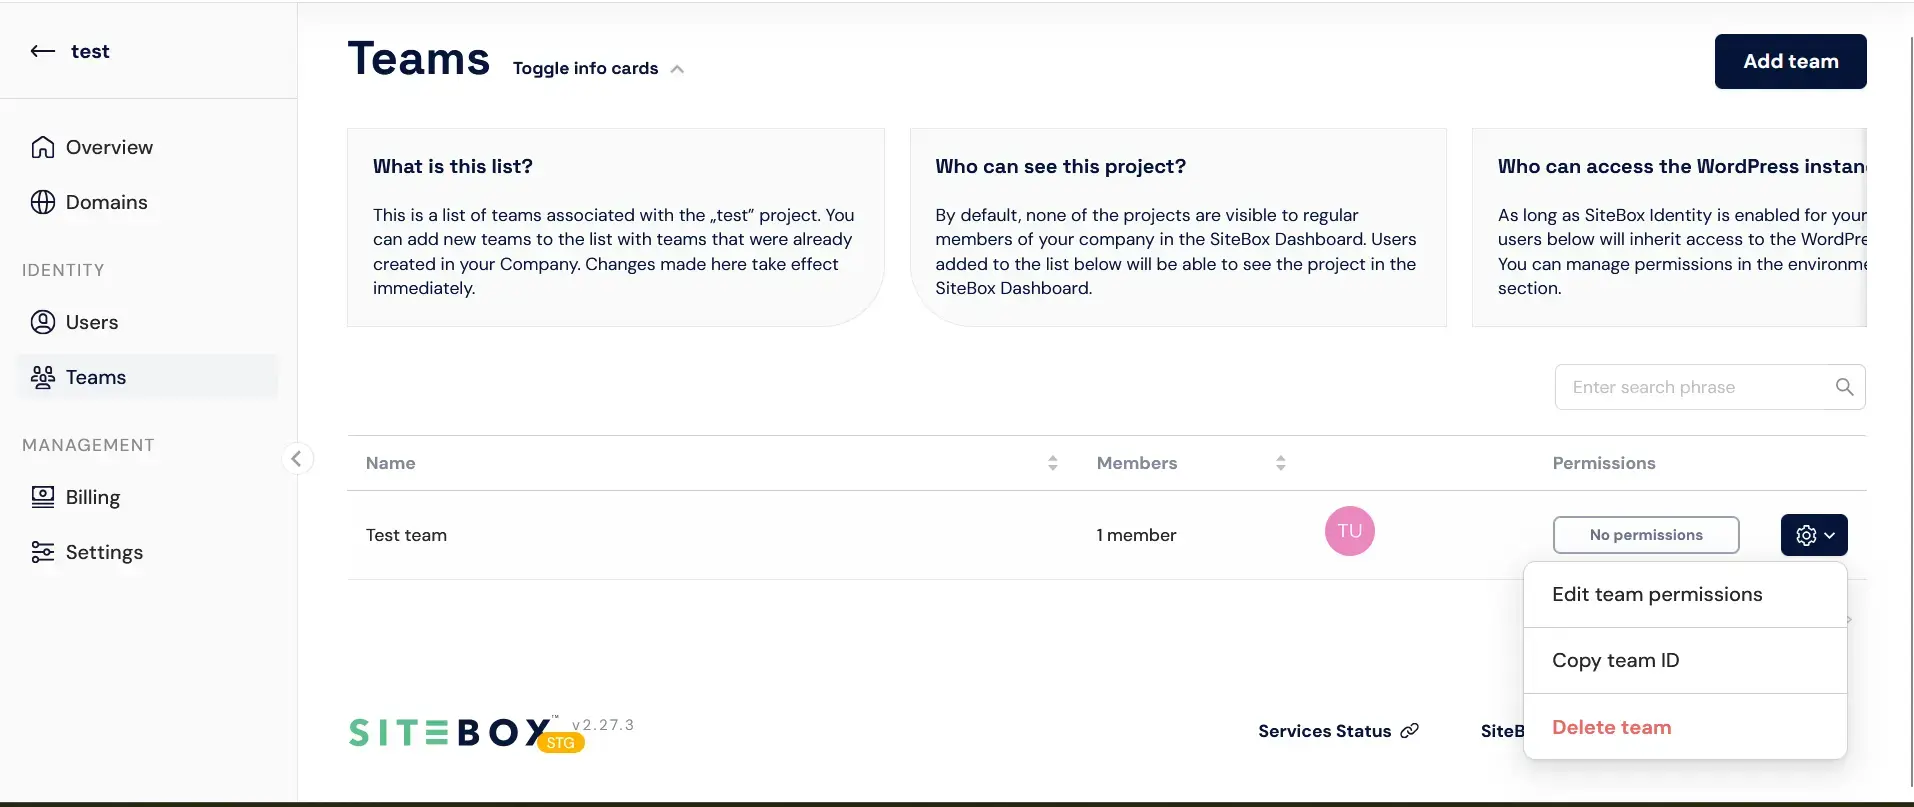Screen dimensions: 1914x807
Task: Open the gear dropdown for Test team
Action: click(x=1814, y=535)
